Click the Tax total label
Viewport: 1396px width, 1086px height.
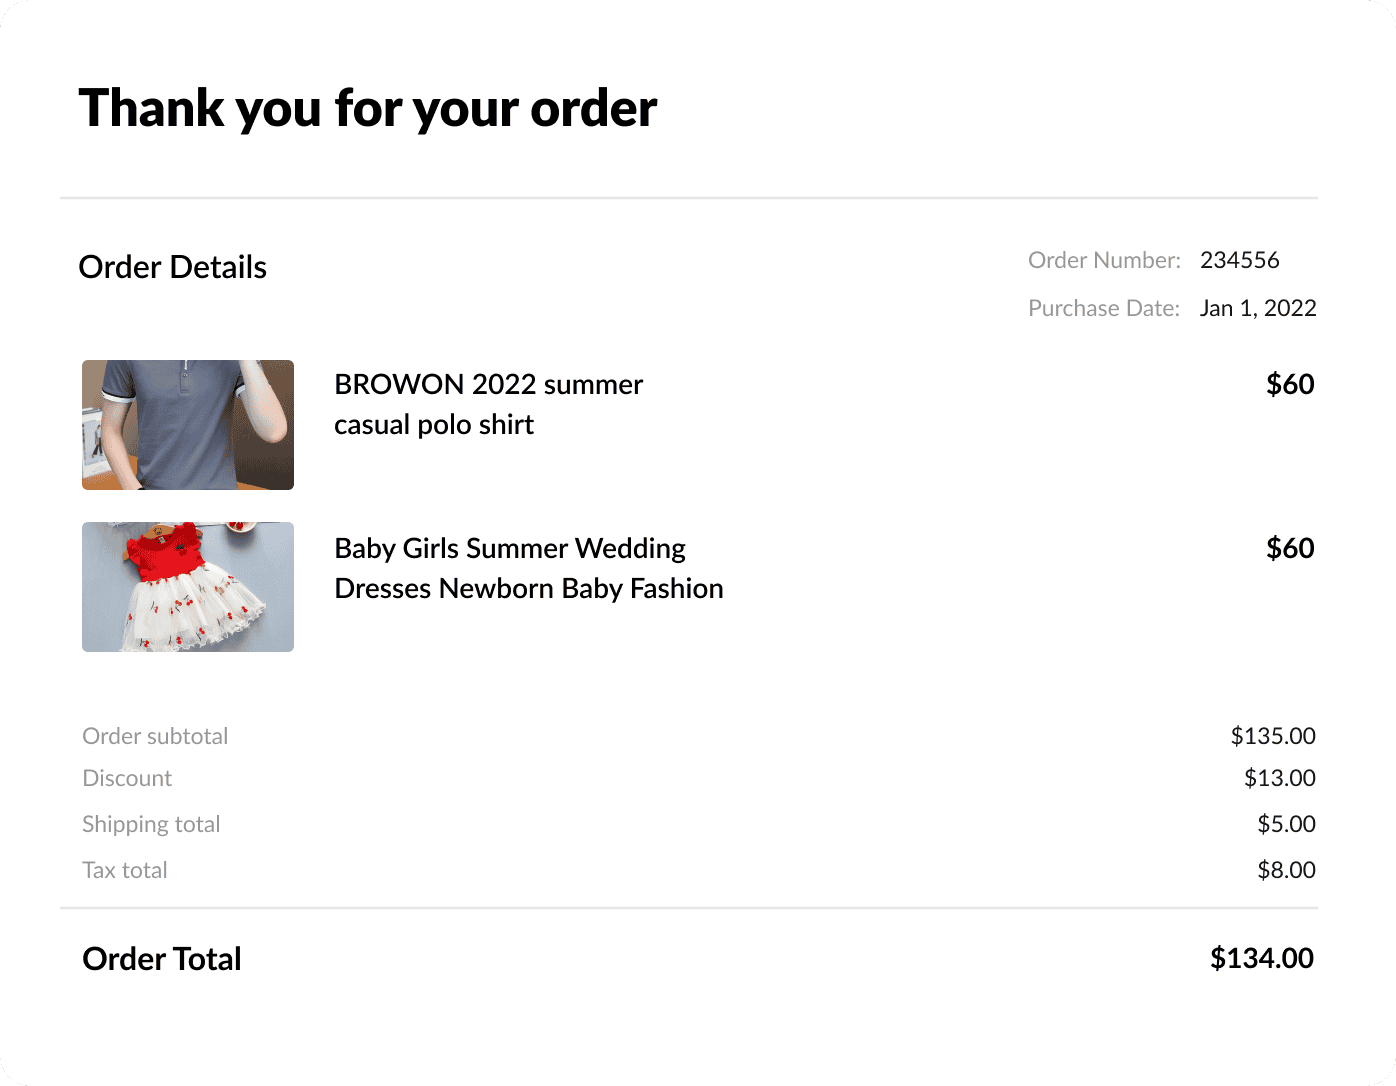click(125, 870)
